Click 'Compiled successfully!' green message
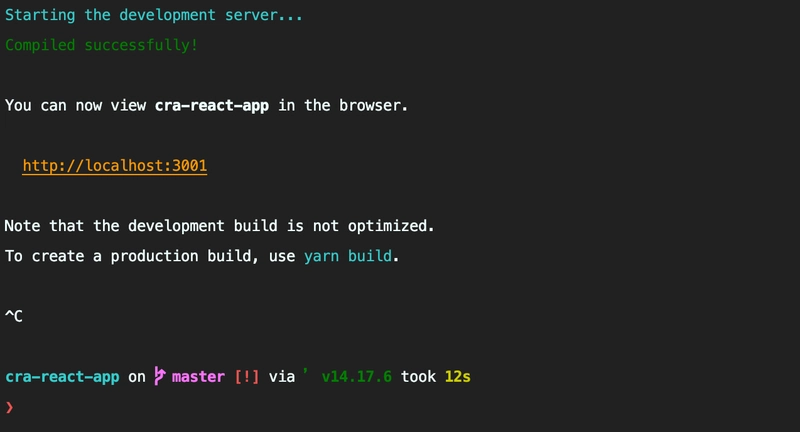This screenshot has width=800, height=432. coord(102,45)
